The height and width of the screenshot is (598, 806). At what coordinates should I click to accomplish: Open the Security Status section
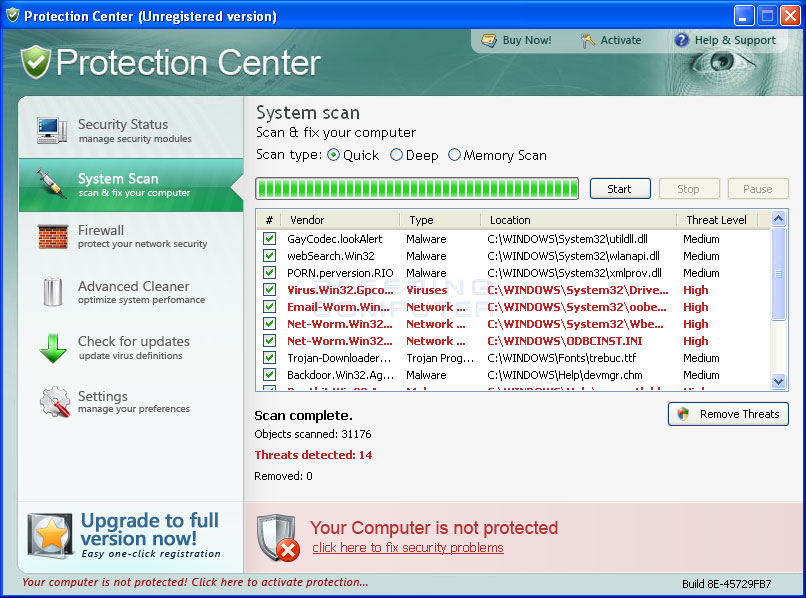[131, 131]
